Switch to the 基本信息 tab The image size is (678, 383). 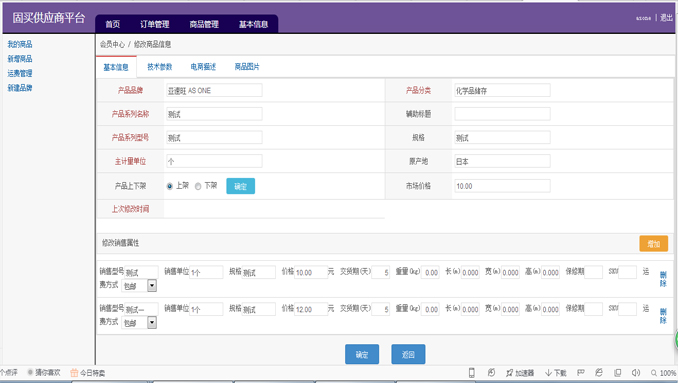coord(116,67)
